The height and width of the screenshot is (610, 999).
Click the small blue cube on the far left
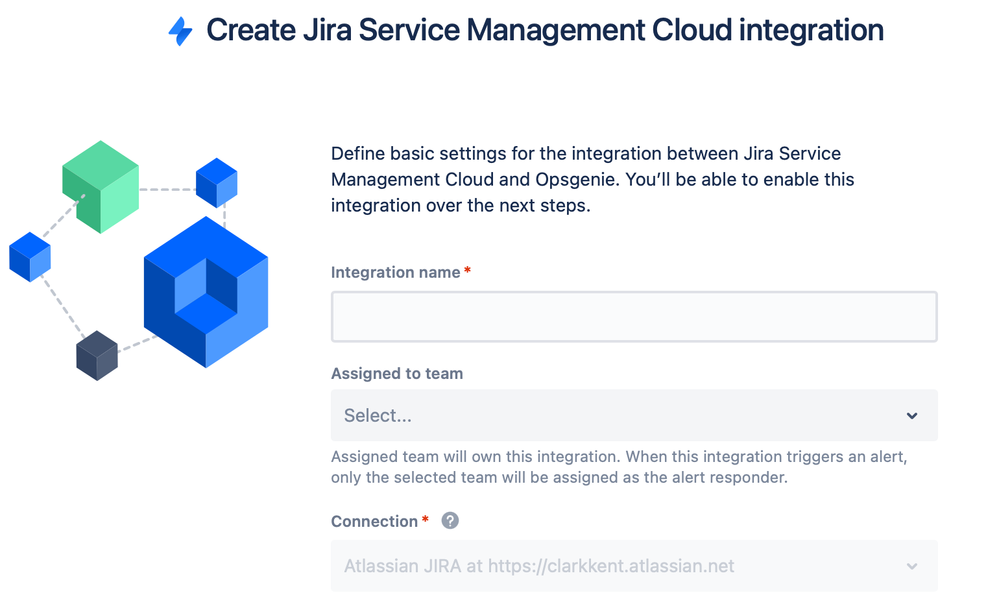[29, 257]
